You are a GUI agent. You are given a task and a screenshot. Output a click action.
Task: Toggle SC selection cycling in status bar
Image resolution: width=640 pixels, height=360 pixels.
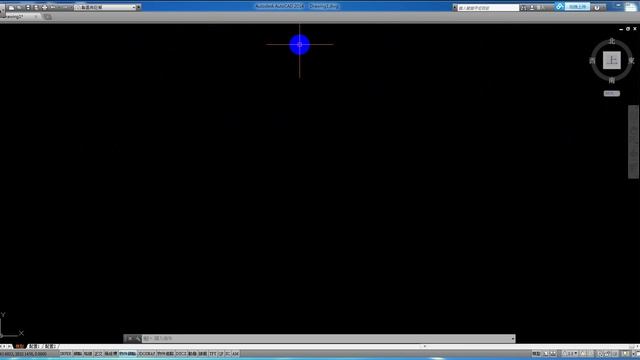228,354
